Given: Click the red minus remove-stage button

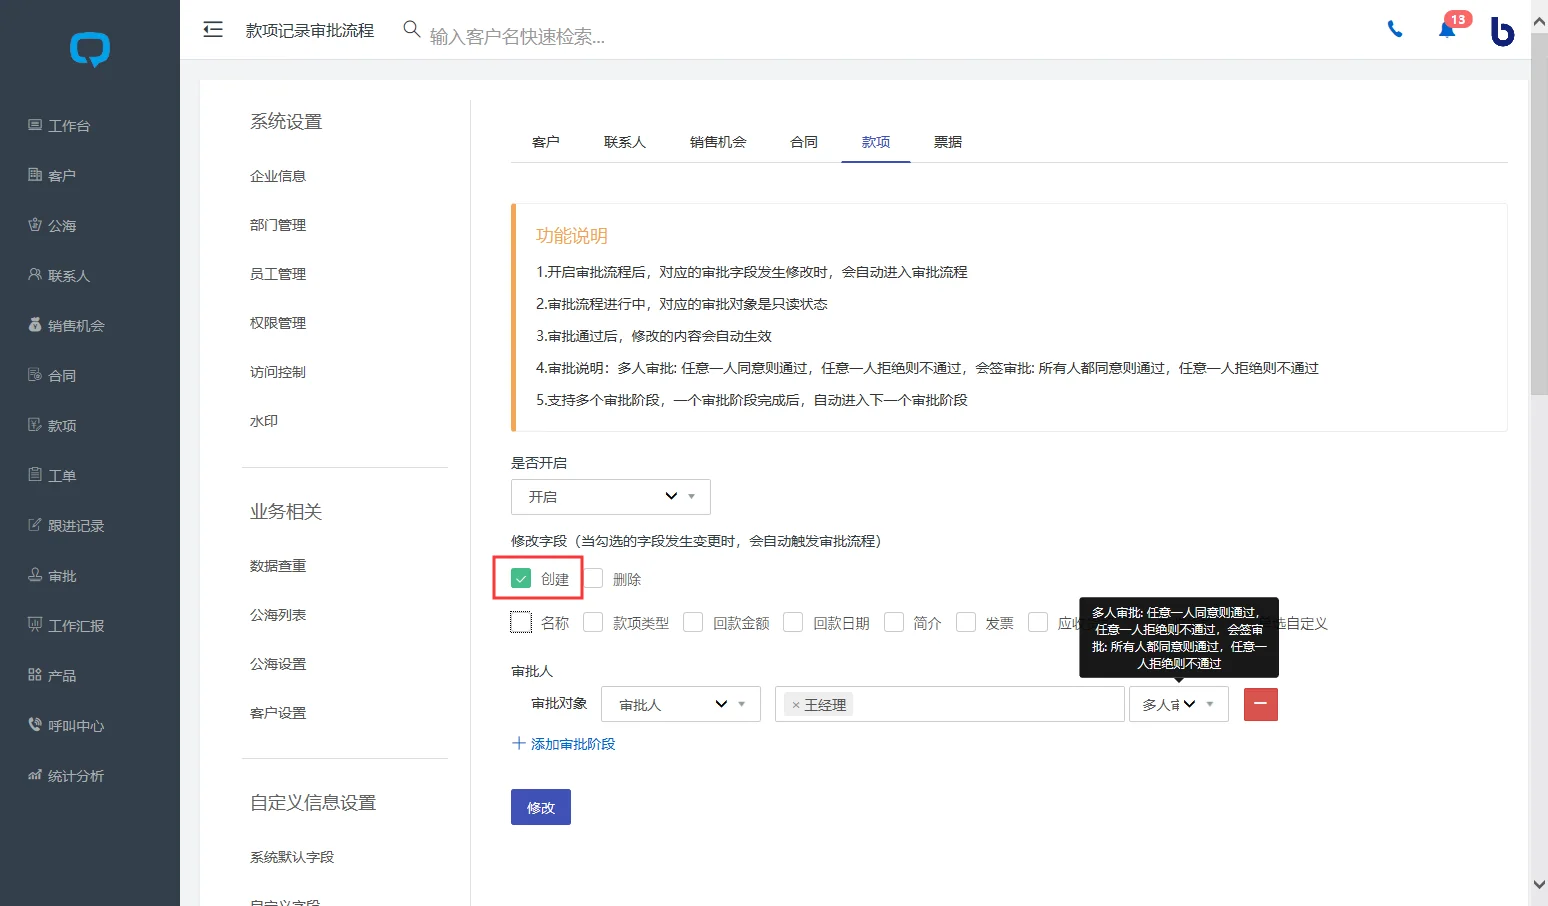Looking at the screenshot, I should [x=1261, y=704].
